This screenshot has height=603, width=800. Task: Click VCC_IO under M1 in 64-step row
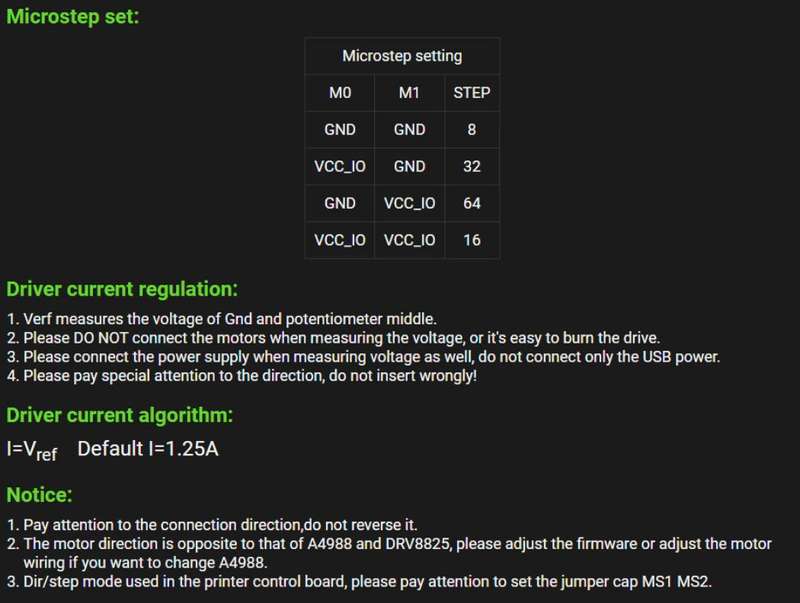pos(409,204)
